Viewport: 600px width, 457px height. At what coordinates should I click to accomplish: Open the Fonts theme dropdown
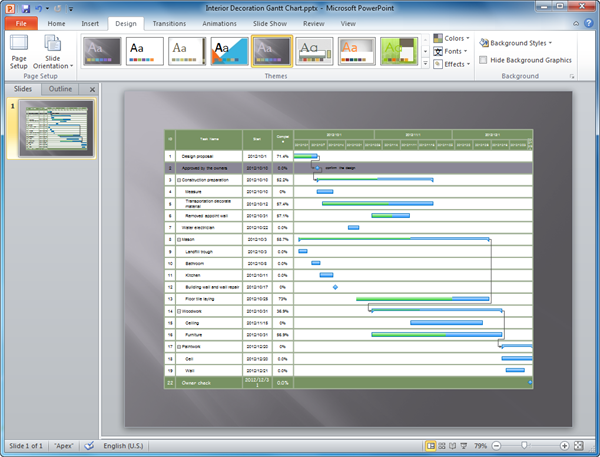point(453,51)
